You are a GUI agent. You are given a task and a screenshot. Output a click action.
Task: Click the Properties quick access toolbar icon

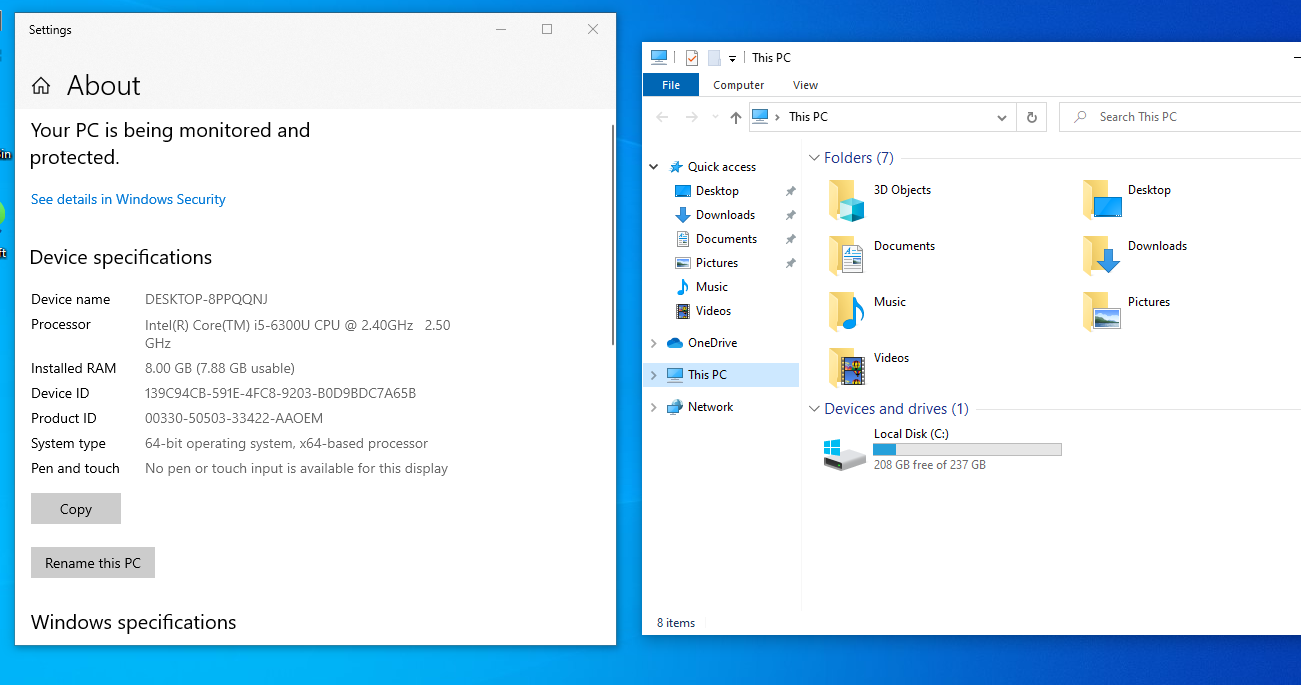click(692, 58)
